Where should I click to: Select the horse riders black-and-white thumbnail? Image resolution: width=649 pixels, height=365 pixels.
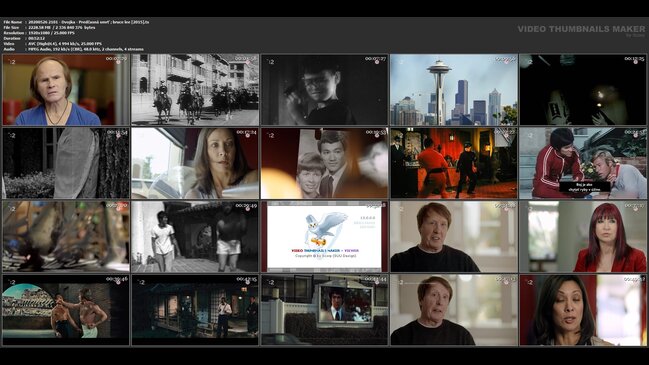click(x=195, y=90)
